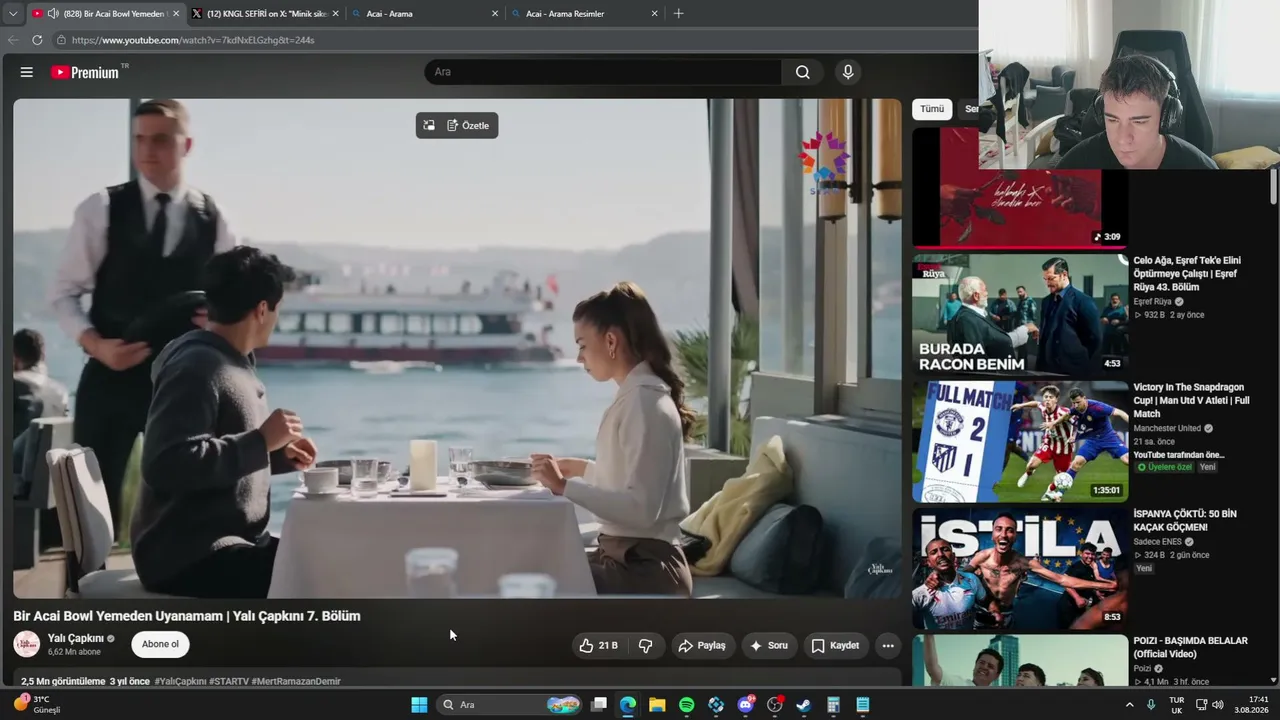Open the #STARTV hashtag link
Screen dimensions: 1280x720
[x=227, y=681]
